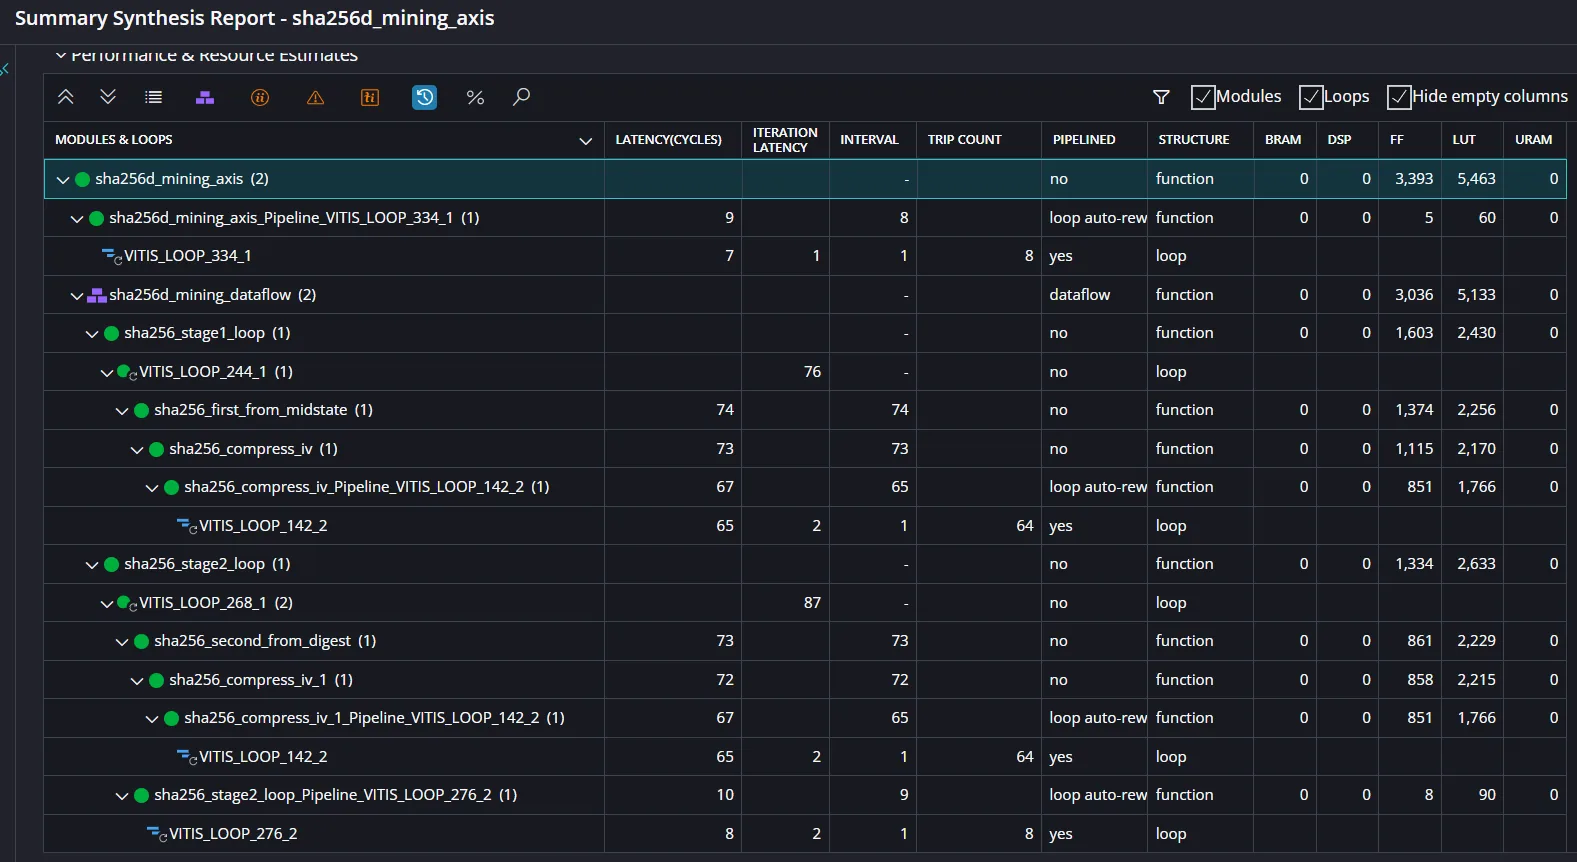Collapse the Performance & Resource Estimates section

coord(61,55)
